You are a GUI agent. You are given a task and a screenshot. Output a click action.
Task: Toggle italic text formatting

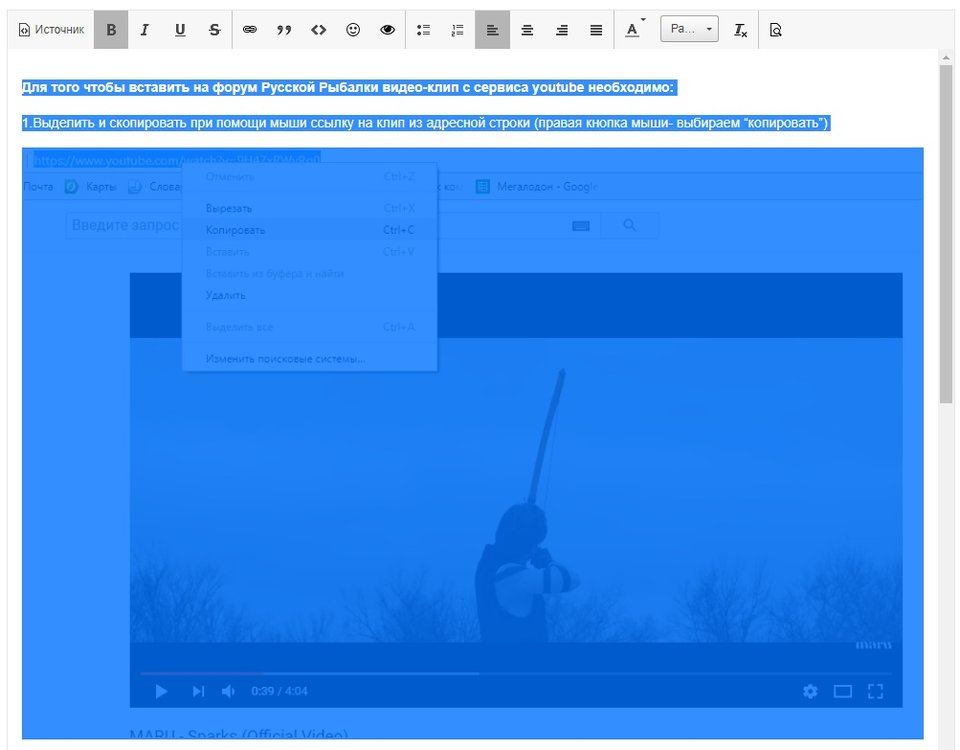point(145,30)
